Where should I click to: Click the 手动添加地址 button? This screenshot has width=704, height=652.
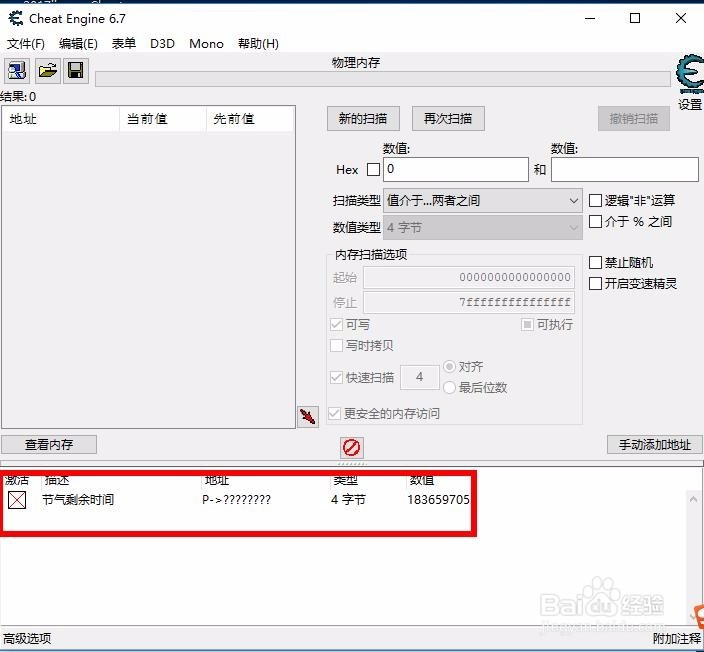655,445
